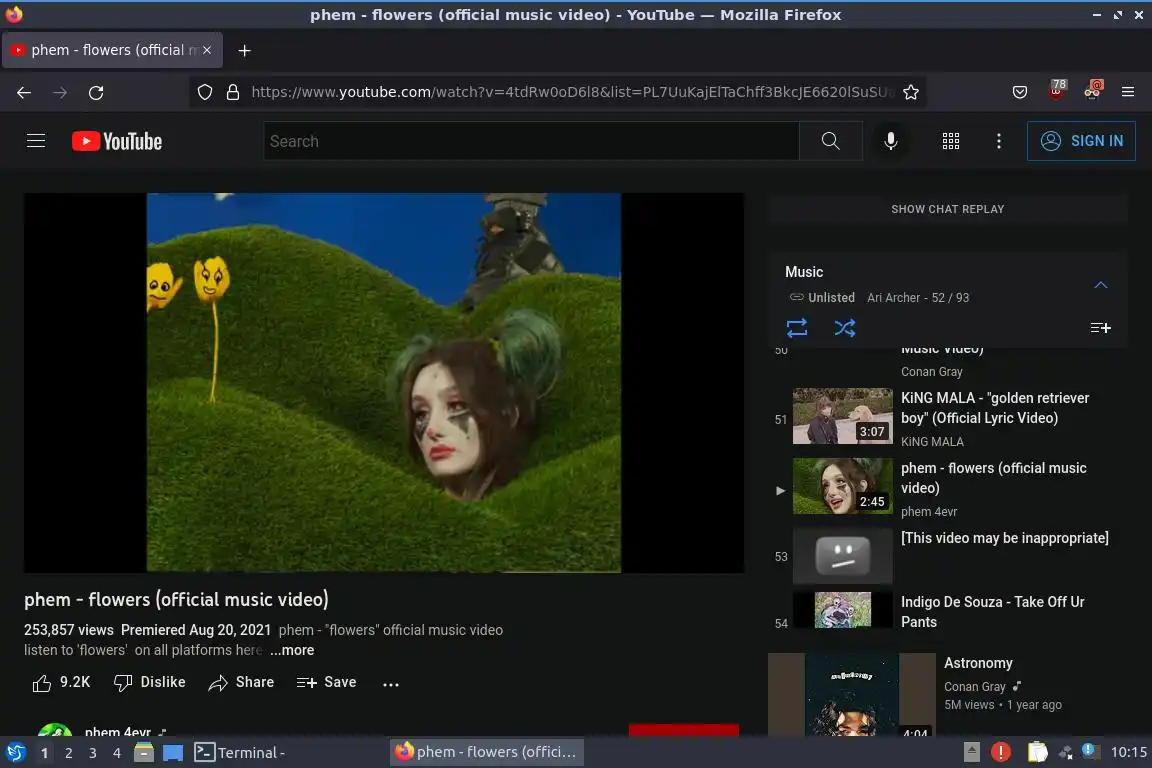Viewport: 1152px width, 768px height.
Task: Open YouTube apps grid
Action: (951, 141)
